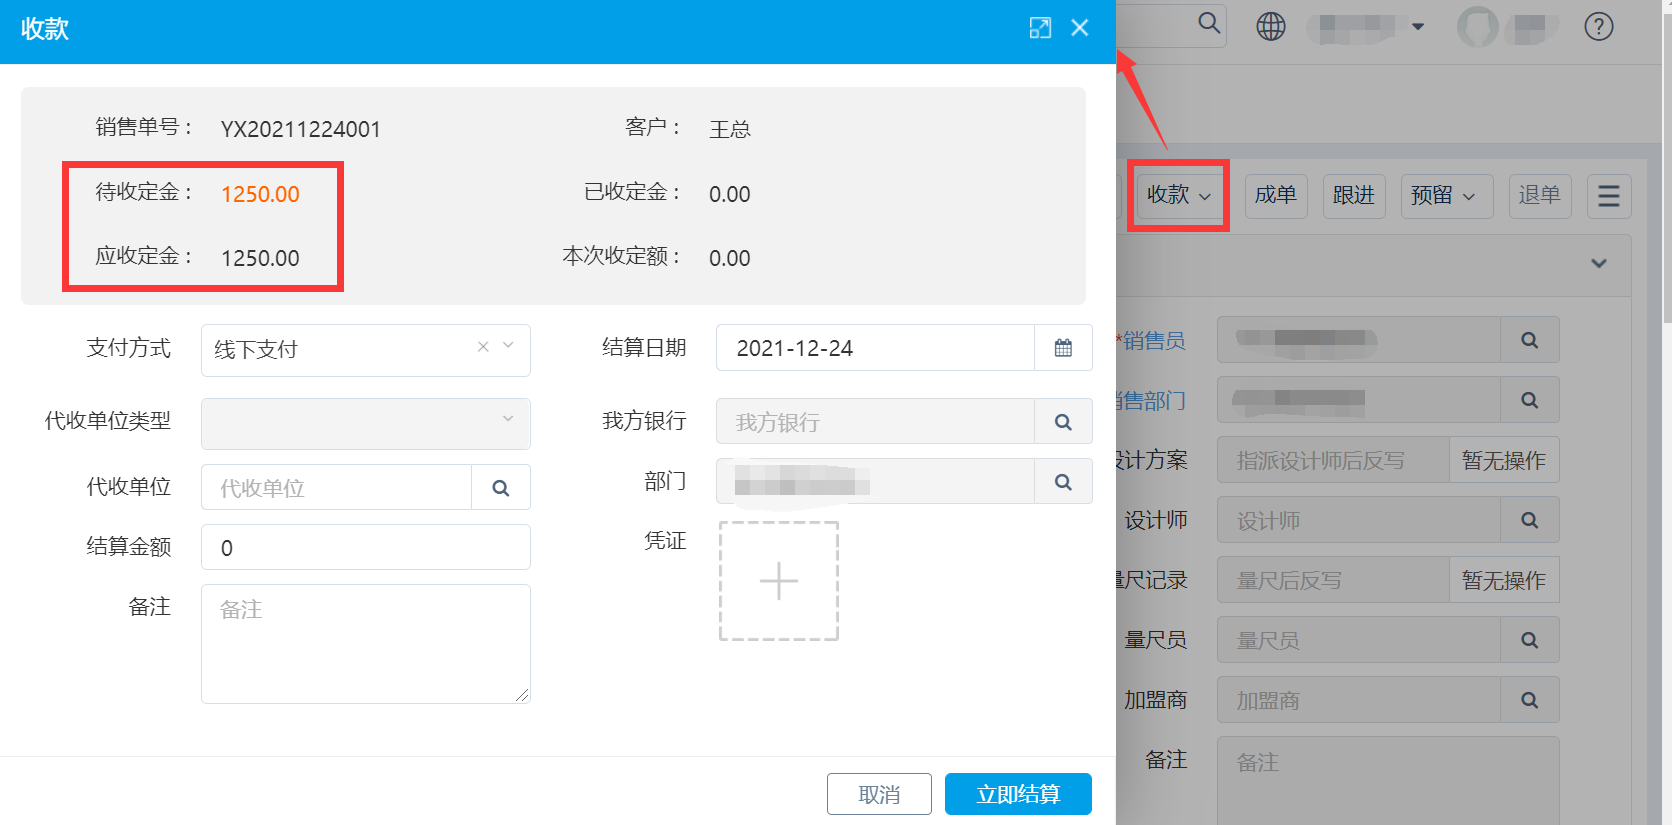The height and width of the screenshot is (825, 1672).
Task: Click the 加盟商 input field
Action: pos(1359,700)
